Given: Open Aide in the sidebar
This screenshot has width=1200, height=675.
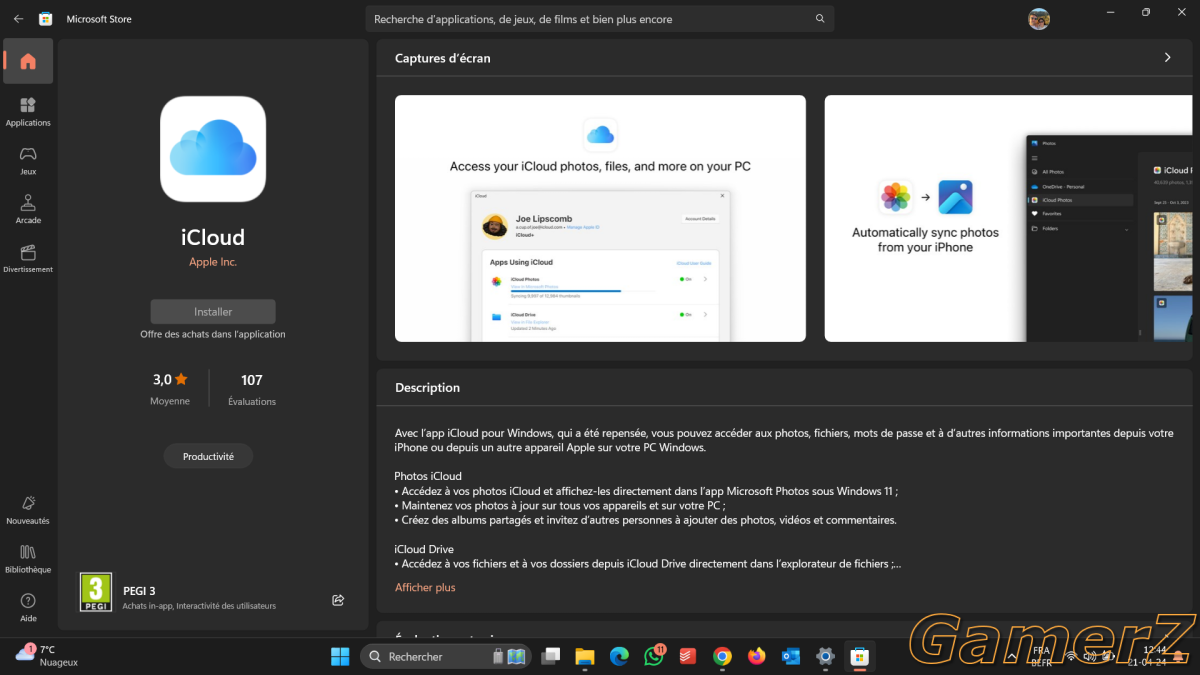Looking at the screenshot, I should coord(28,607).
